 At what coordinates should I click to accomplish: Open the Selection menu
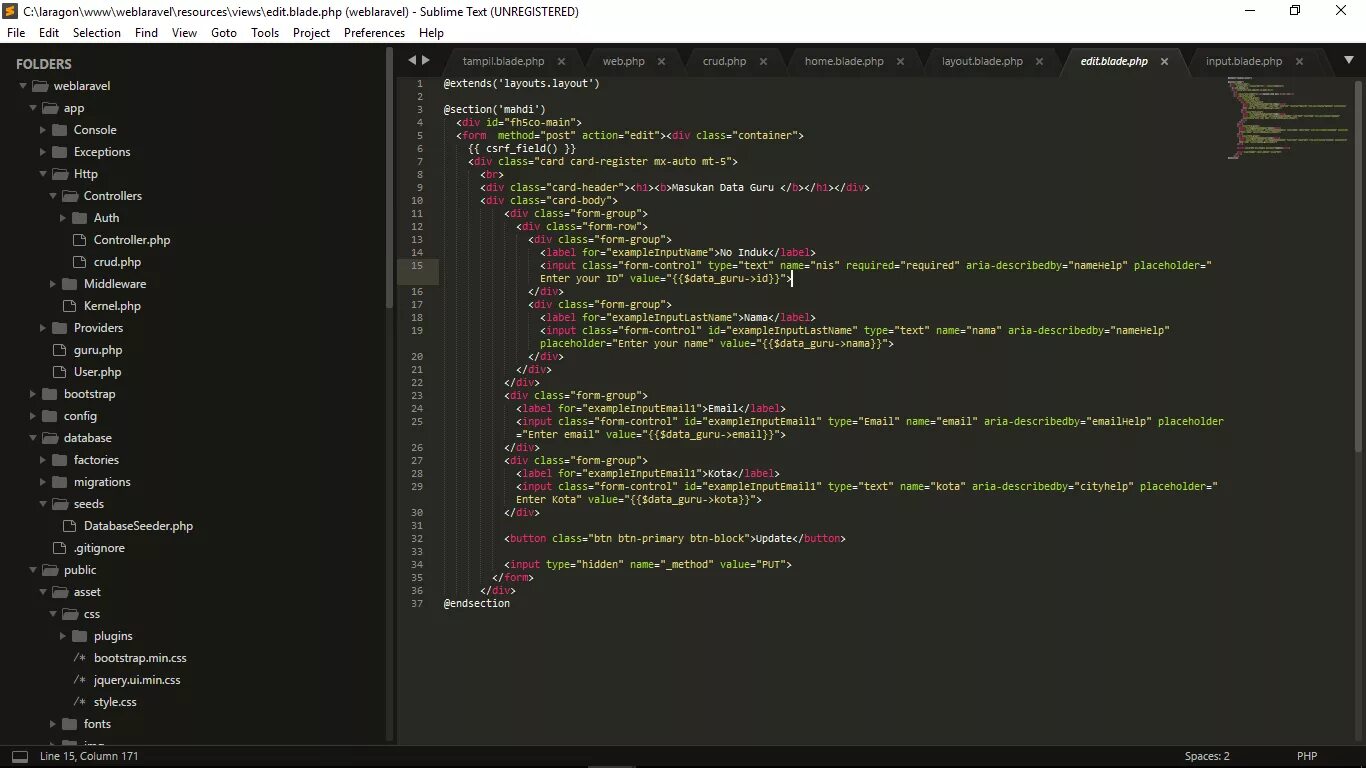tap(97, 33)
